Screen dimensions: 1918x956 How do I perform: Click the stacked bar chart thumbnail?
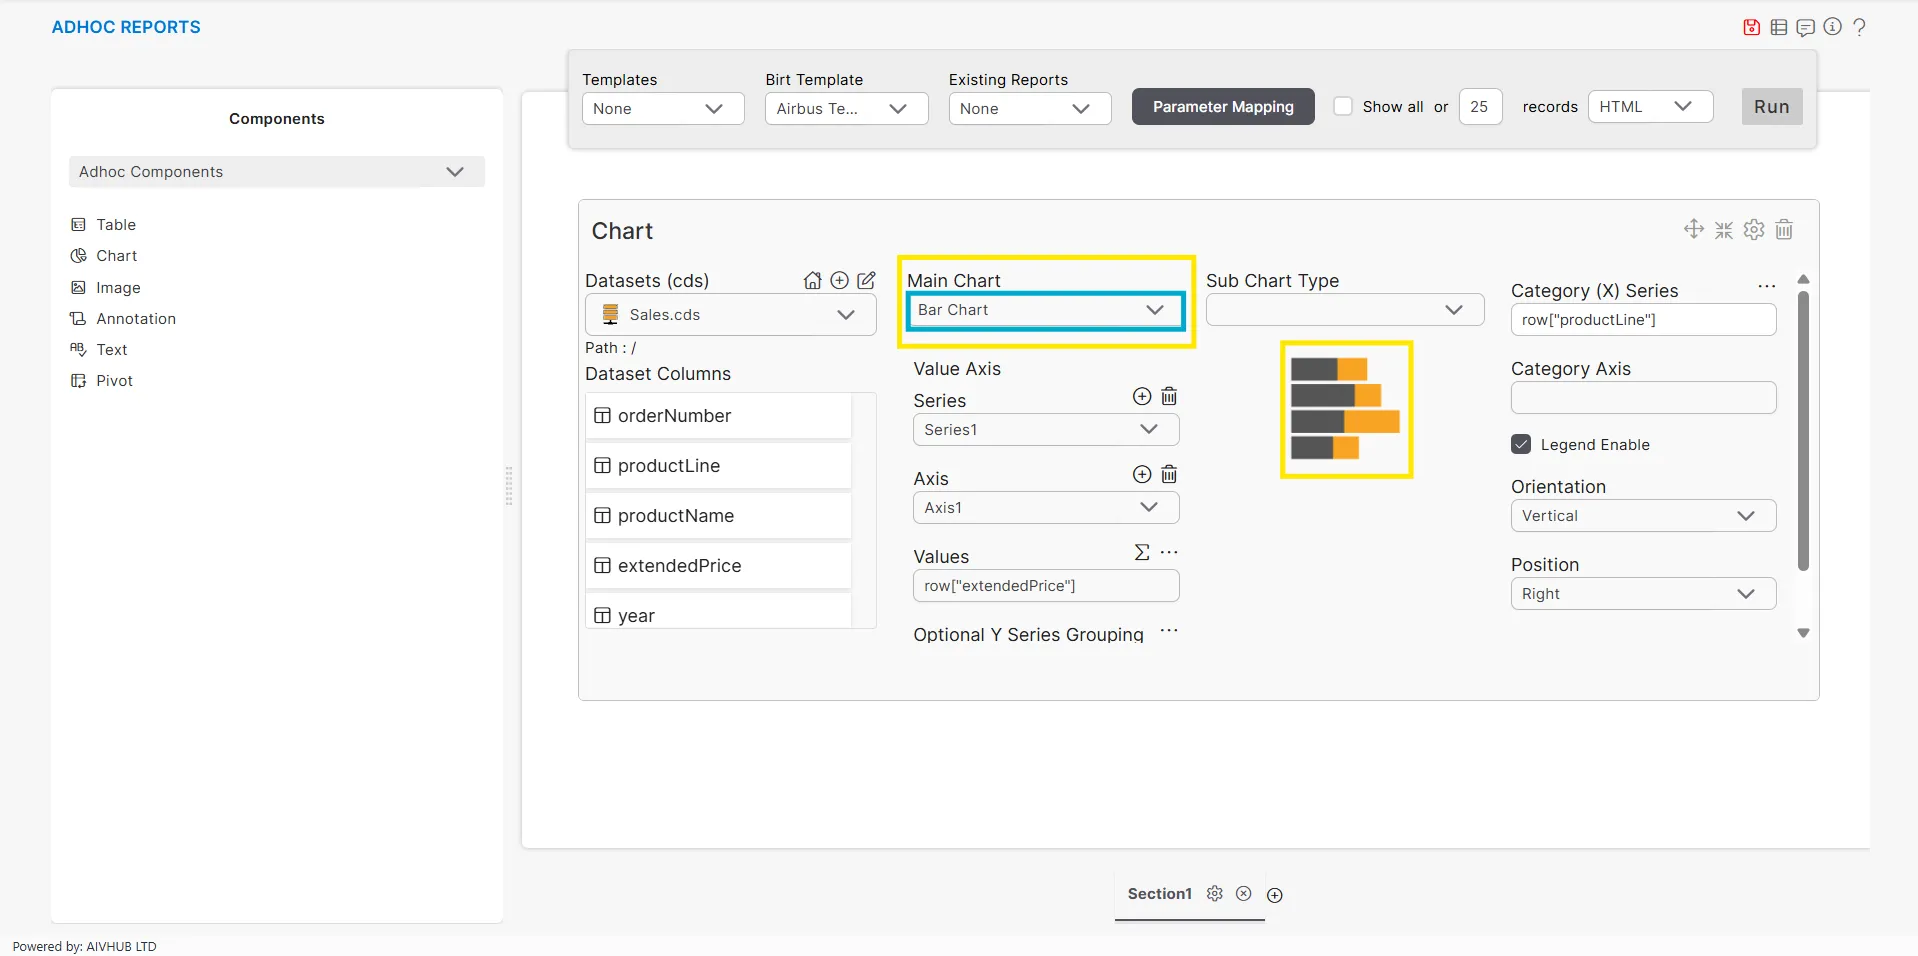tap(1345, 410)
